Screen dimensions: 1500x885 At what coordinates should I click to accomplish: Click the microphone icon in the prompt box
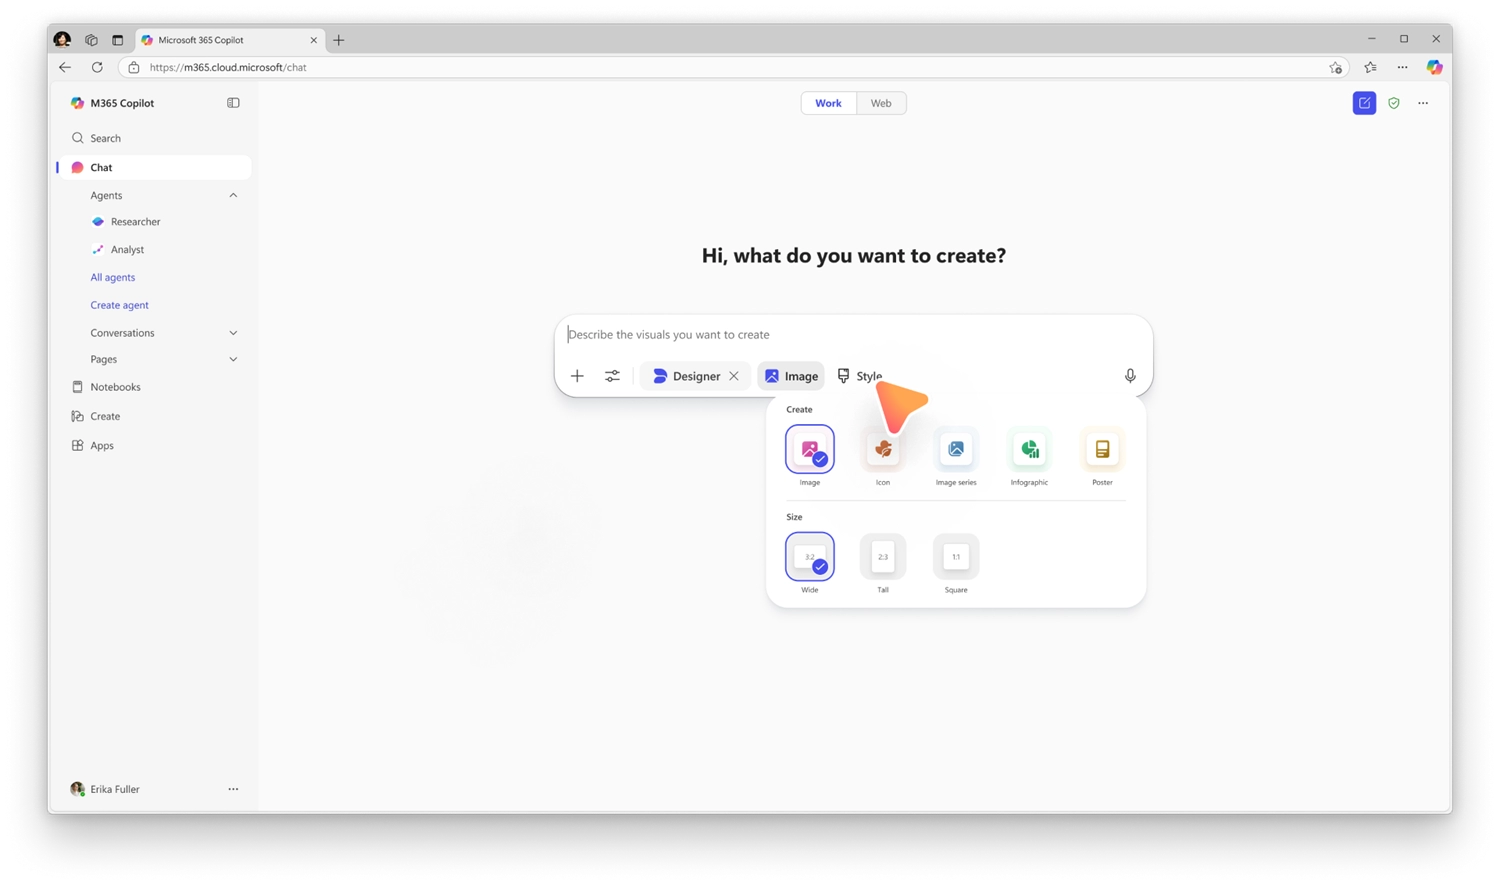[x=1129, y=375]
